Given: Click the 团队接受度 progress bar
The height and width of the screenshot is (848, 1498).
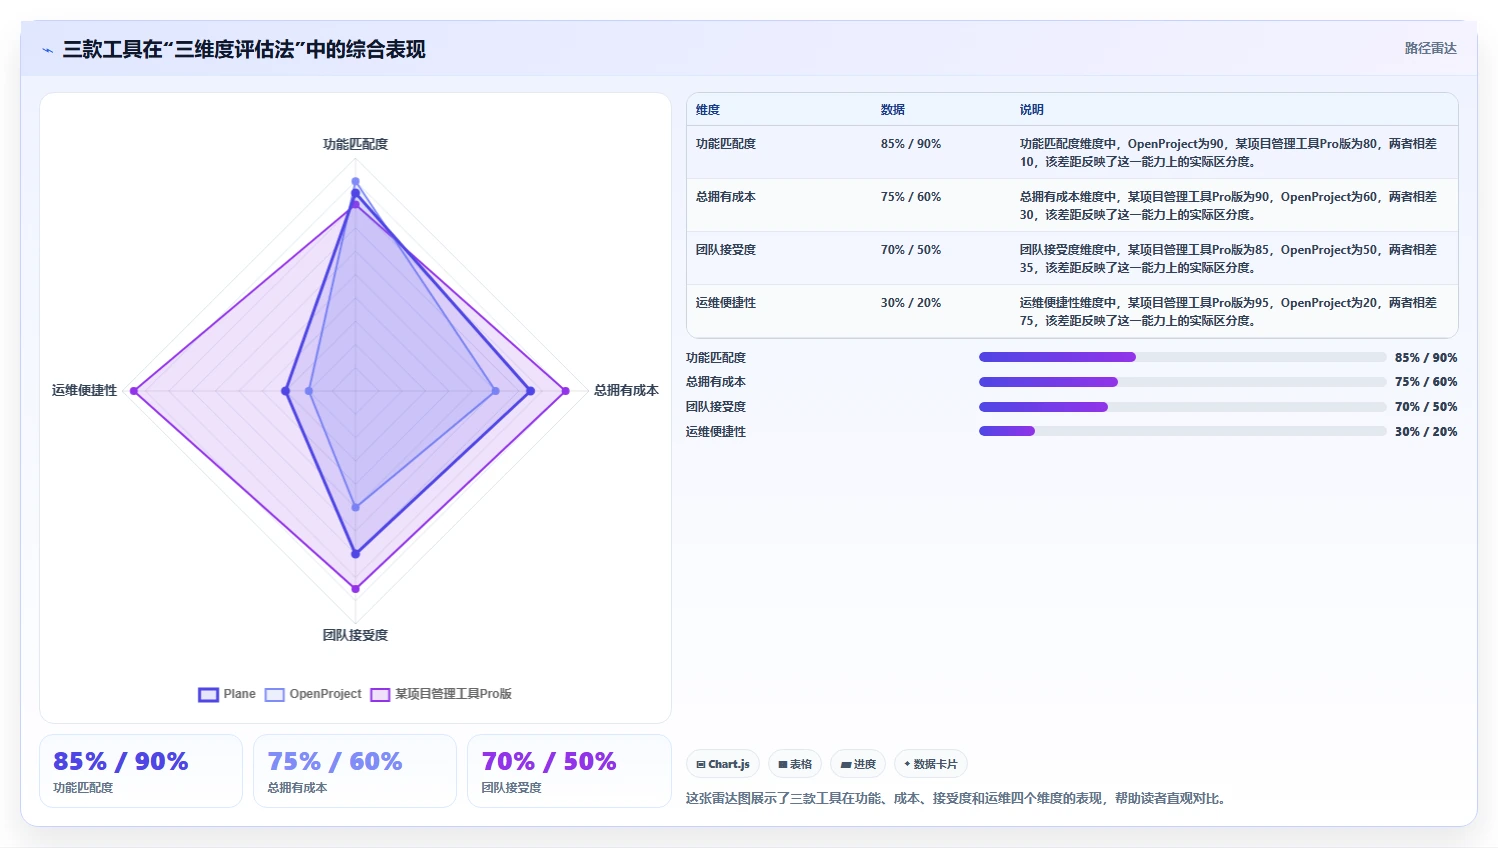Looking at the screenshot, I should tap(1182, 407).
